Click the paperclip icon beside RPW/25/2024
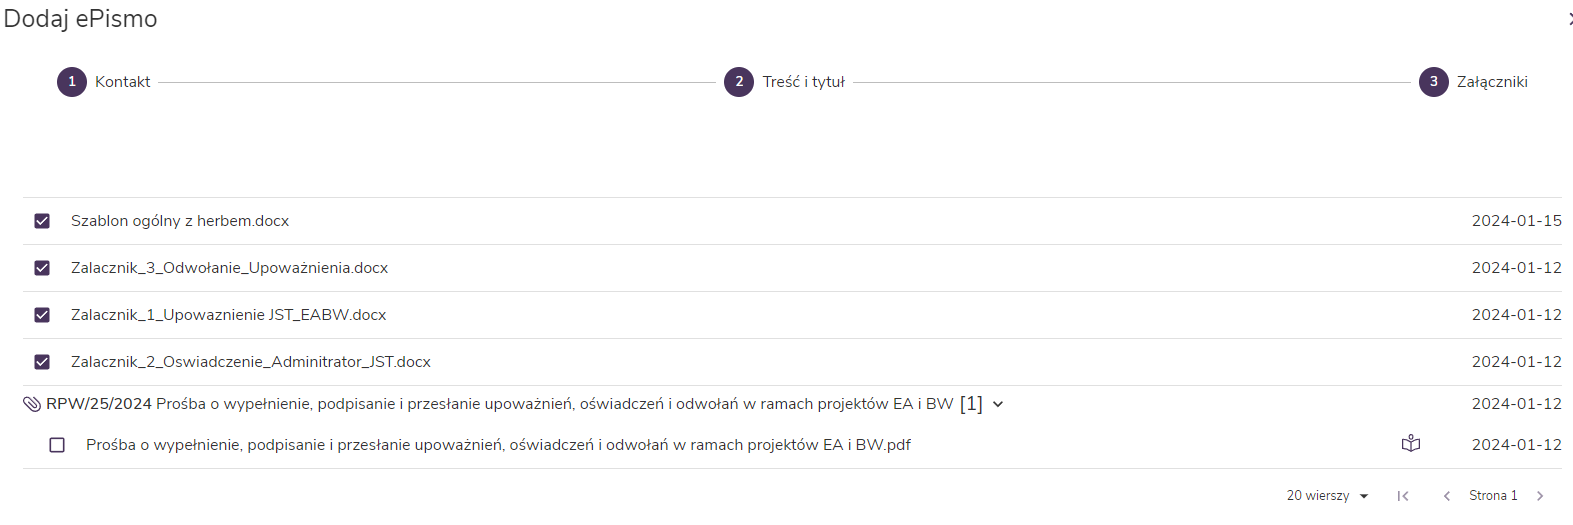 [x=32, y=404]
